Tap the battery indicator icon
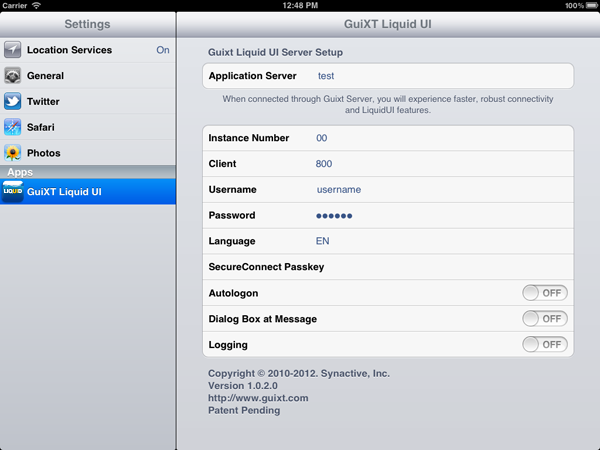Viewport: 600px width, 450px height. (x=592, y=5)
